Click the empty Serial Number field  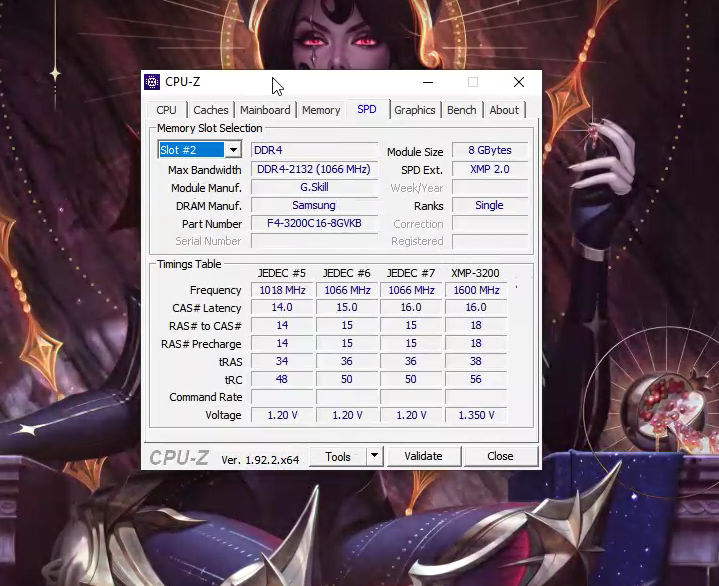tap(314, 241)
